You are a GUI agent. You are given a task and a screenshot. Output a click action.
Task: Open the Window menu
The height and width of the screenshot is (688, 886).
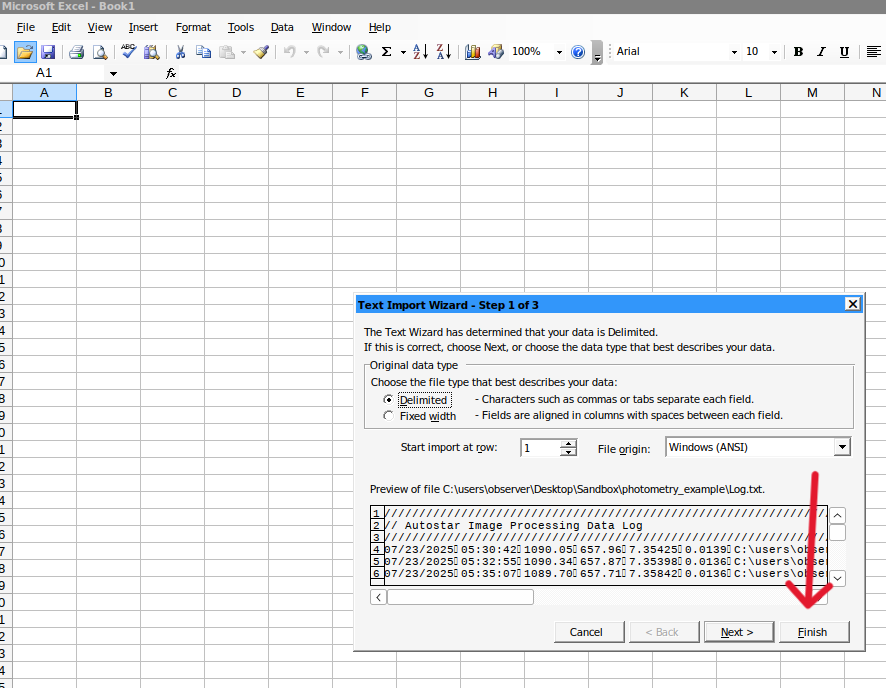pos(331,27)
